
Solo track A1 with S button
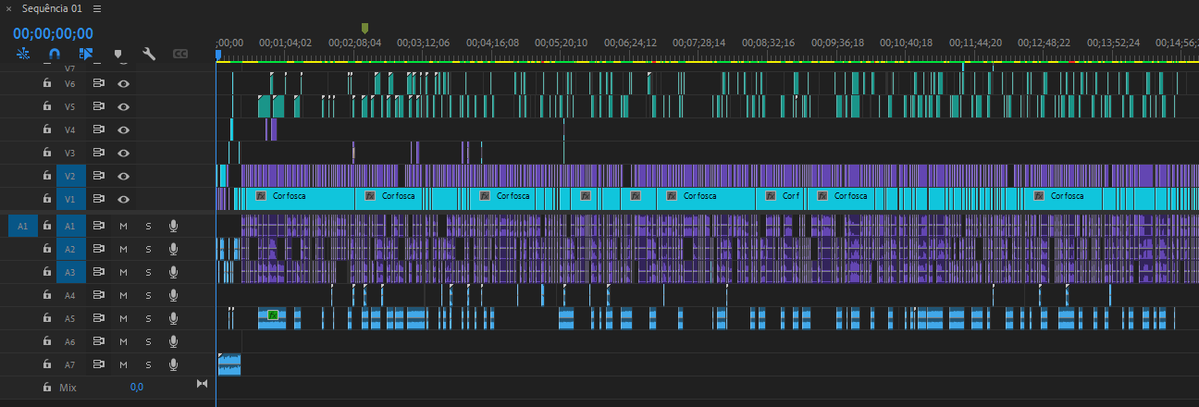point(148,226)
